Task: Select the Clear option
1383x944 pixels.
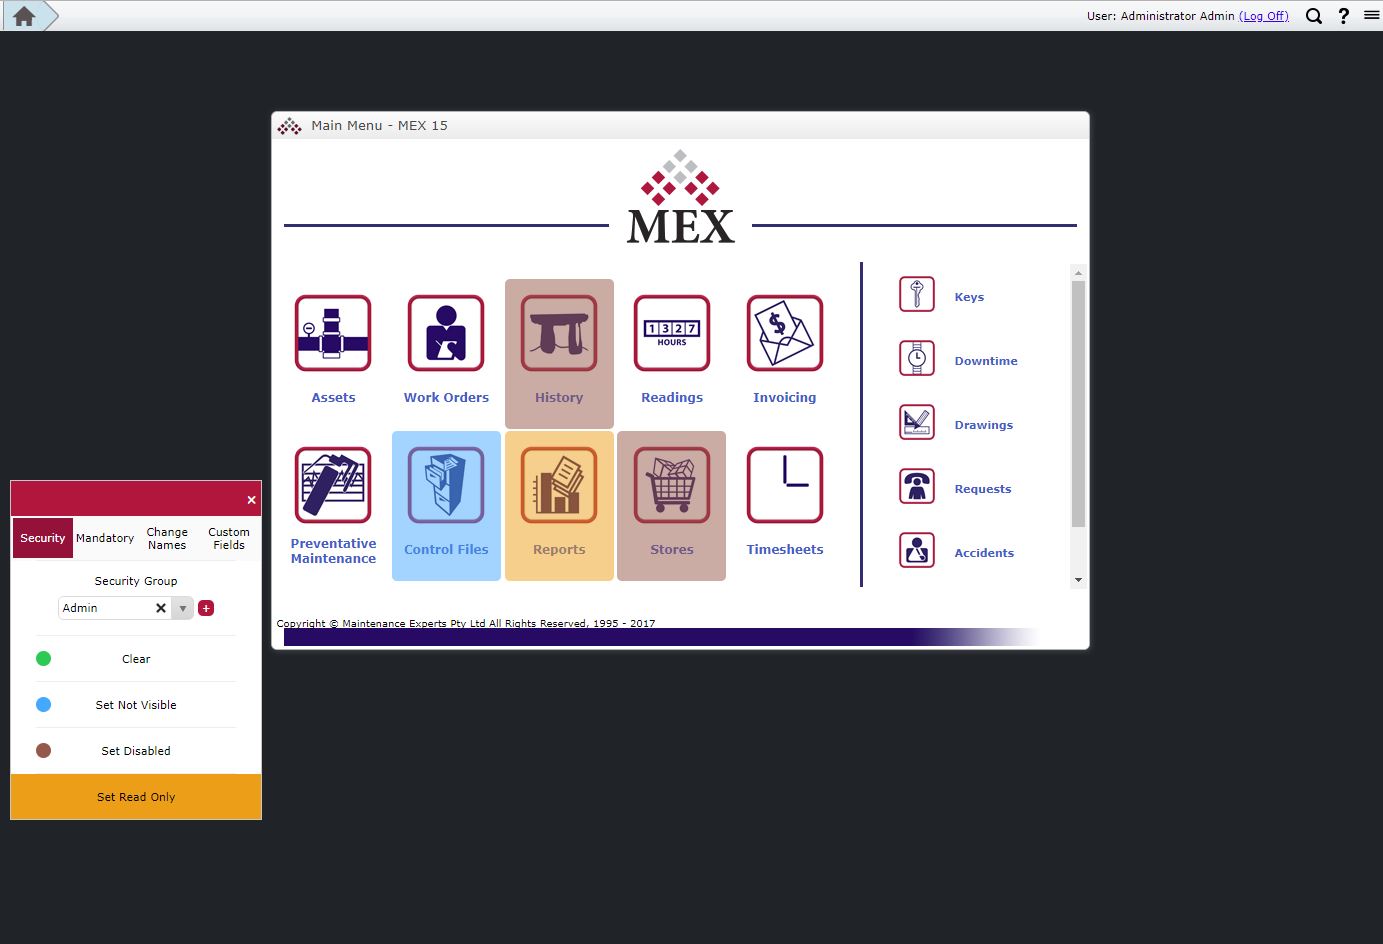Action: (136, 659)
